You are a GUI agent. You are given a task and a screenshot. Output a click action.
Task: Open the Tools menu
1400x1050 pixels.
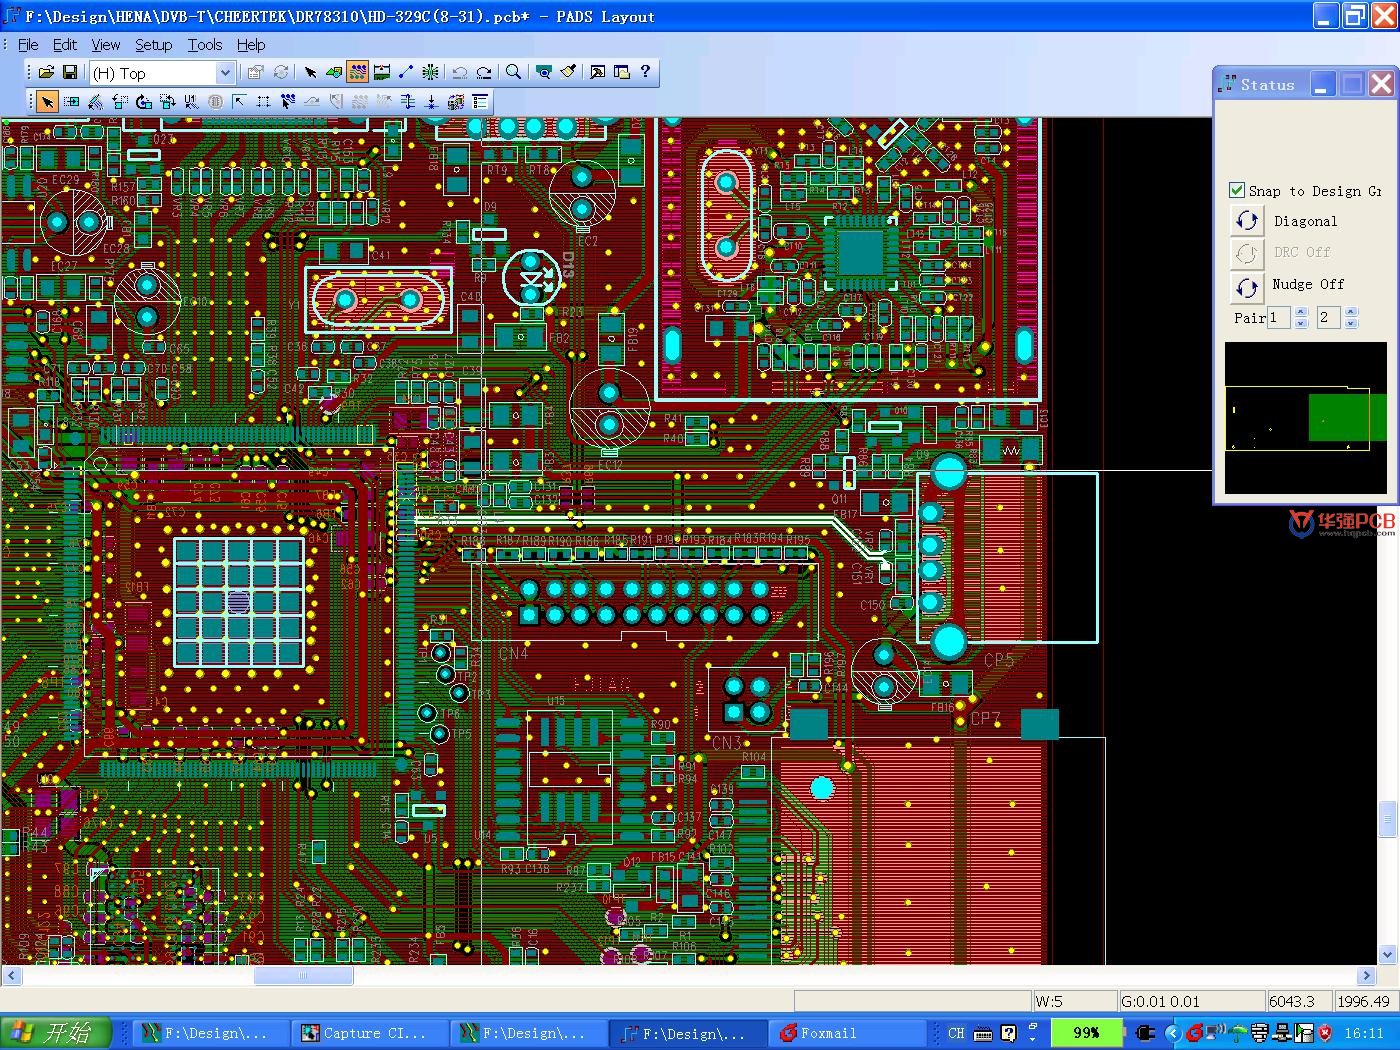(x=204, y=45)
